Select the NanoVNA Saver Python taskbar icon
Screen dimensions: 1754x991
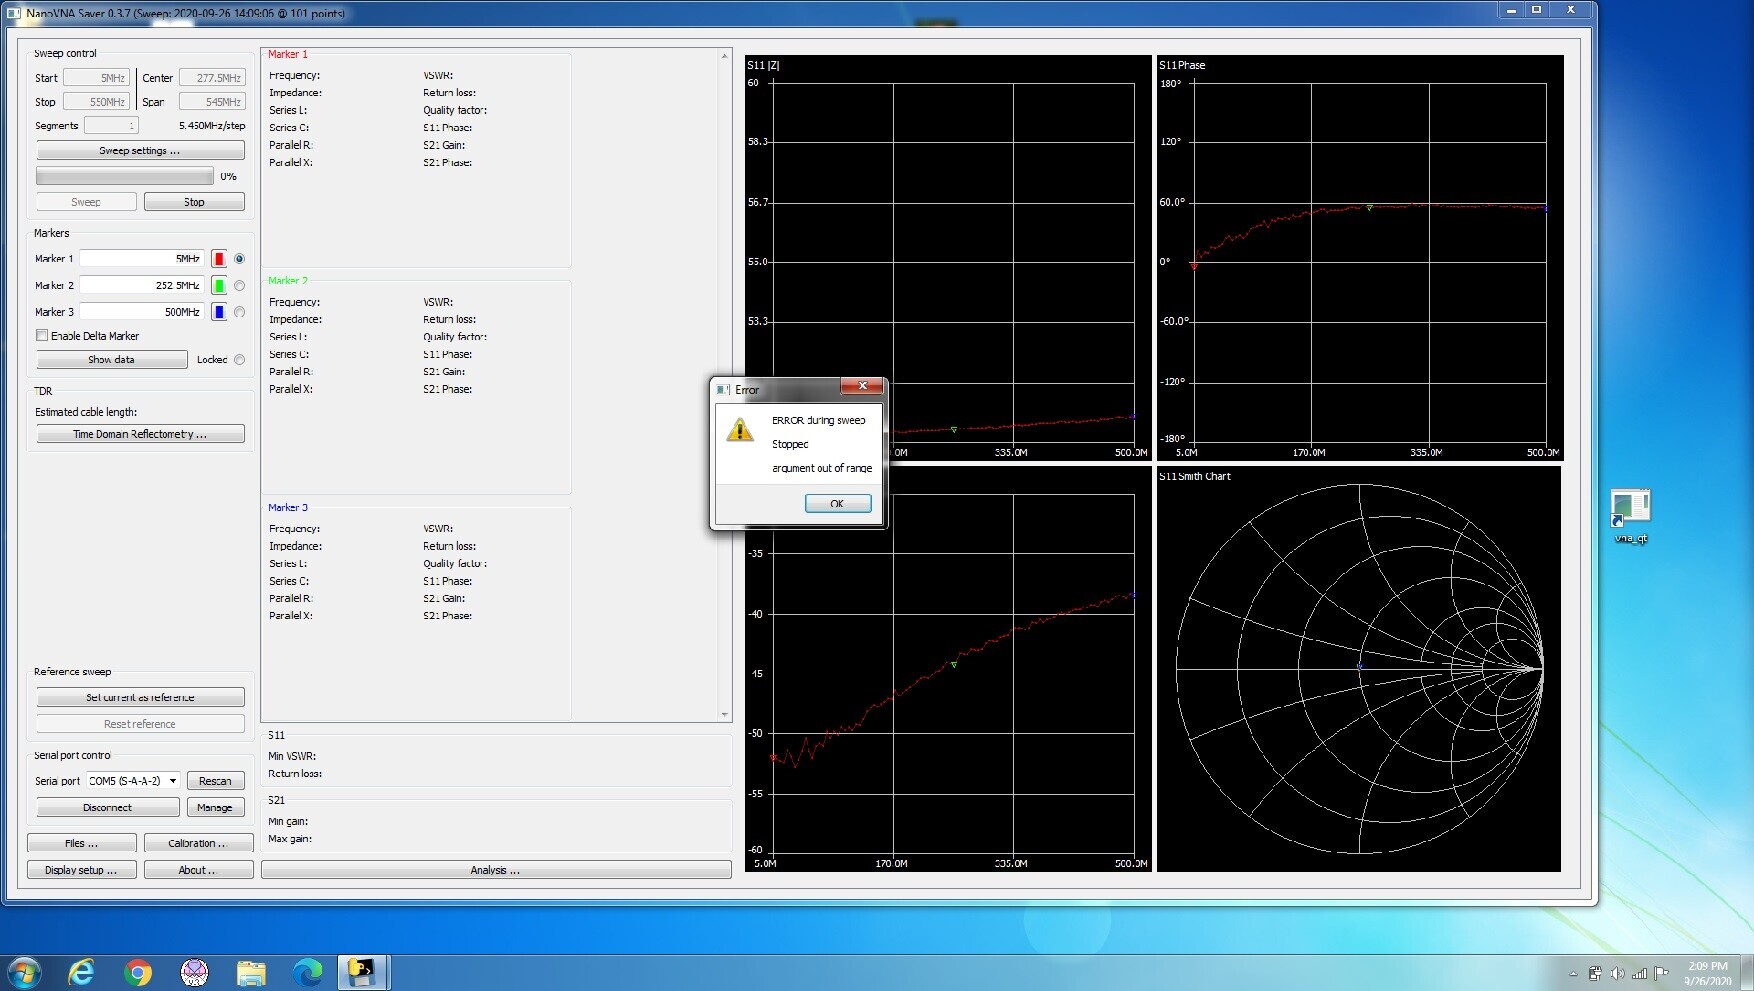[x=362, y=972]
